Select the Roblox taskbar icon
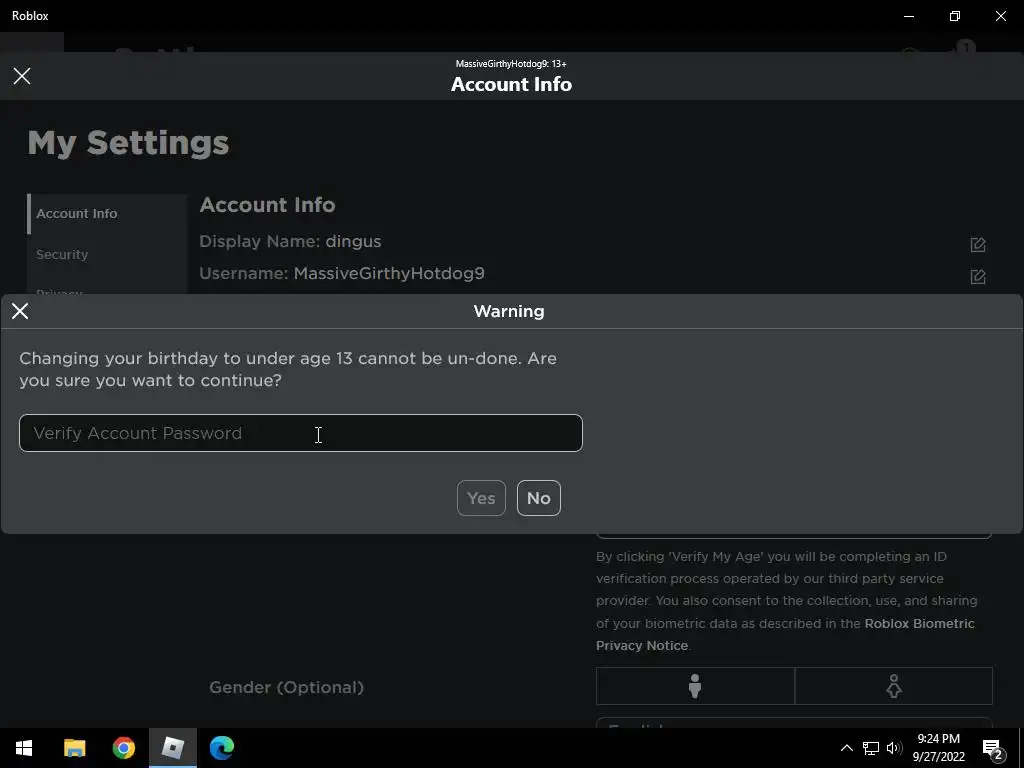This screenshot has width=1024, height=768. click(172, 748)
